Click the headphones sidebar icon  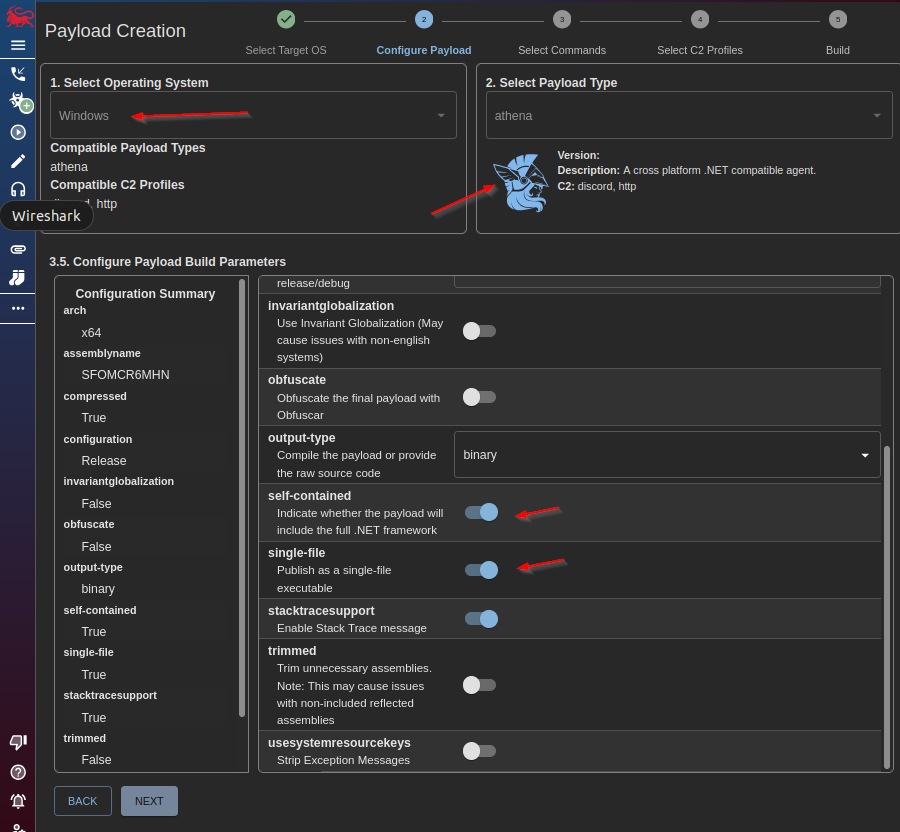(18, 189)
